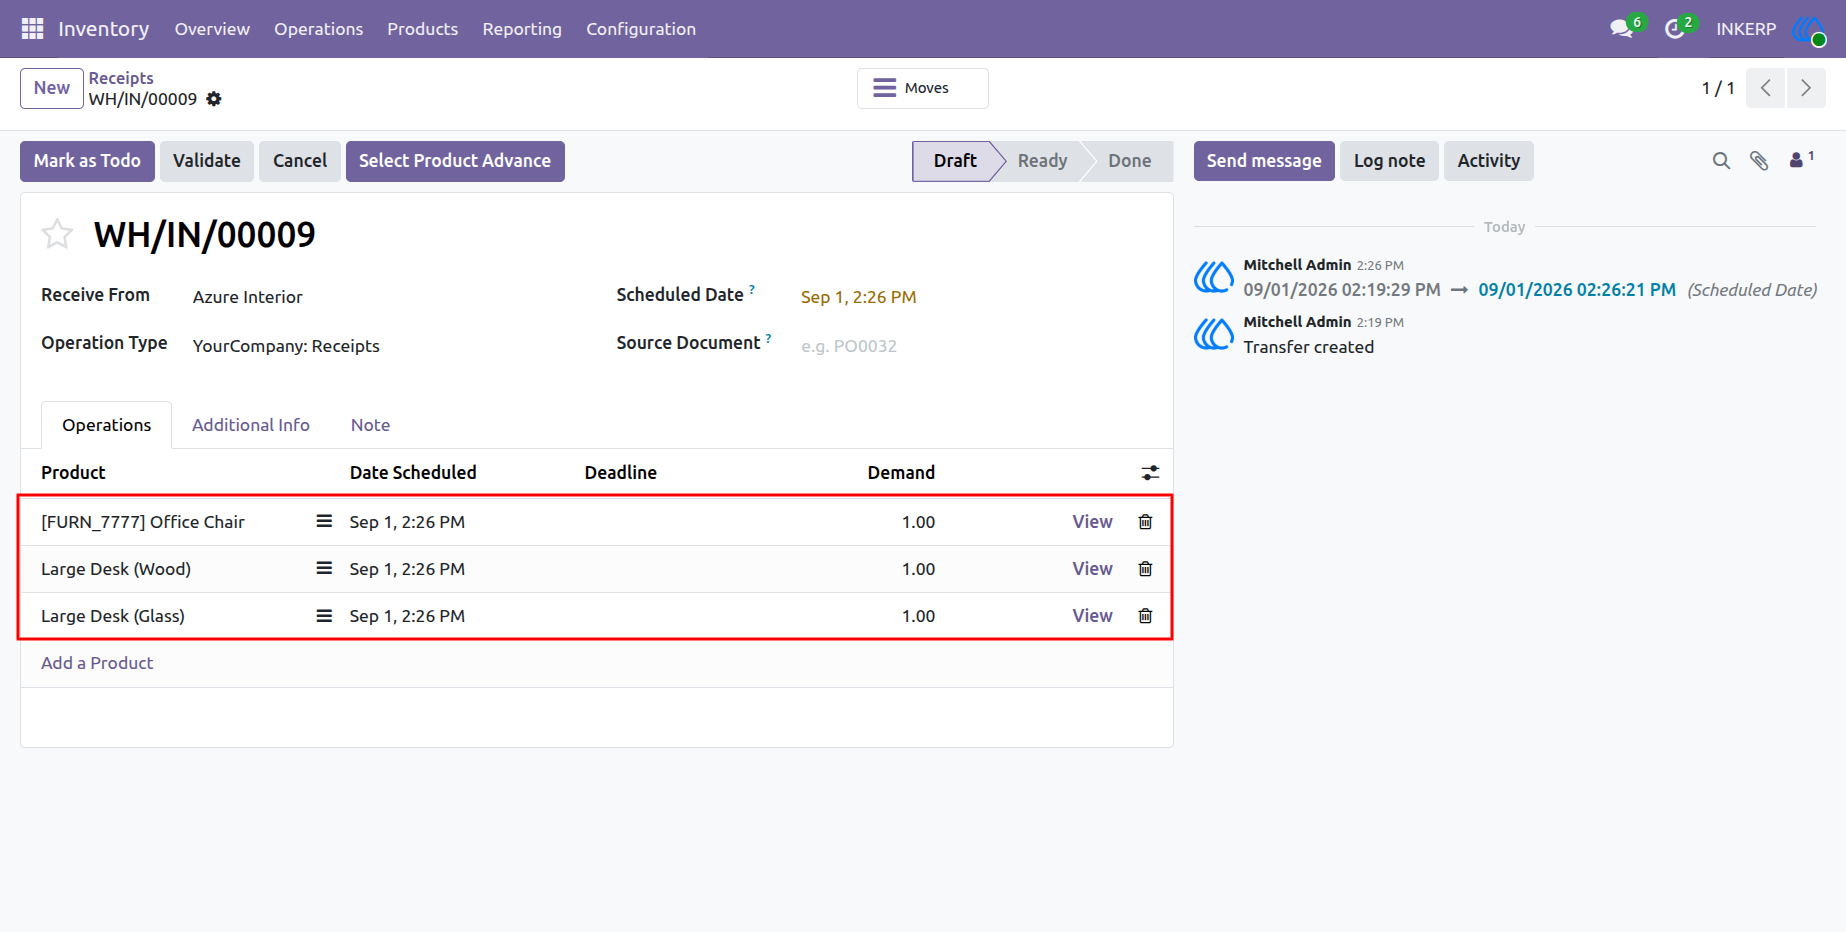The width and height of the screenshot is (1846, 932).
Task: Open View link for Office Chair
Action: click(1092, 522)
